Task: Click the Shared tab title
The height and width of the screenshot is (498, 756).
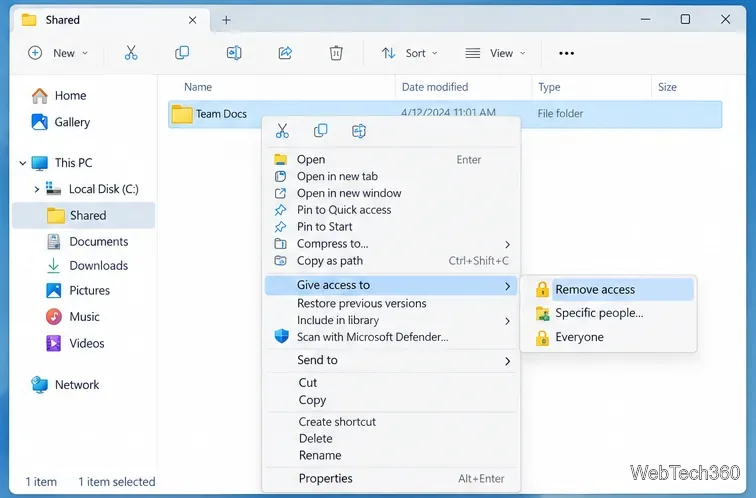Action: (63, 20)
